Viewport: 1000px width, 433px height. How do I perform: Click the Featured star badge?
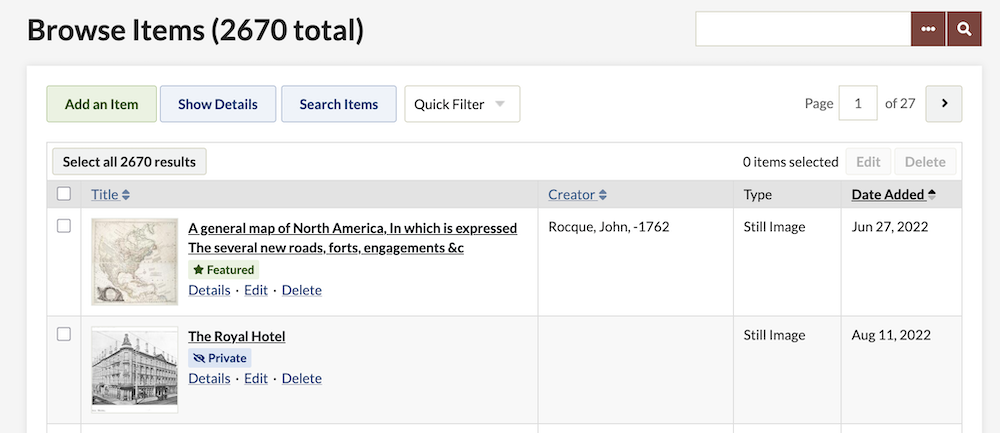pyautogui.click(x=224, y=270)
